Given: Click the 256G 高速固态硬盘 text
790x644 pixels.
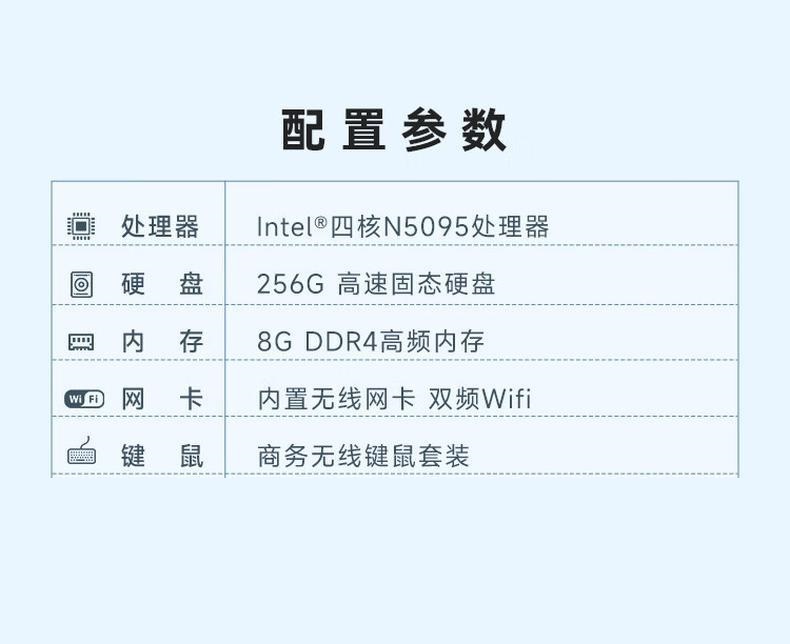Looking at the screenshot, I should (376, 284).
